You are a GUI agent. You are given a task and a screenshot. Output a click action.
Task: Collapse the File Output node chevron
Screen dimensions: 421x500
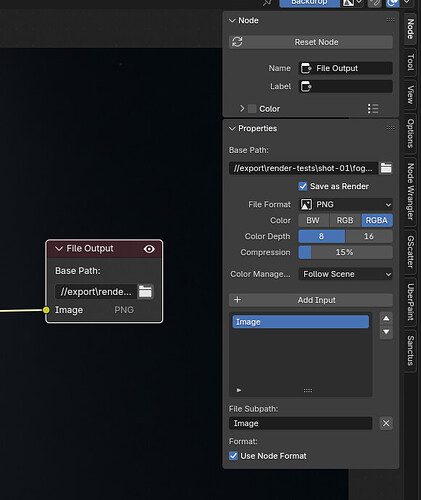point(59,249)
